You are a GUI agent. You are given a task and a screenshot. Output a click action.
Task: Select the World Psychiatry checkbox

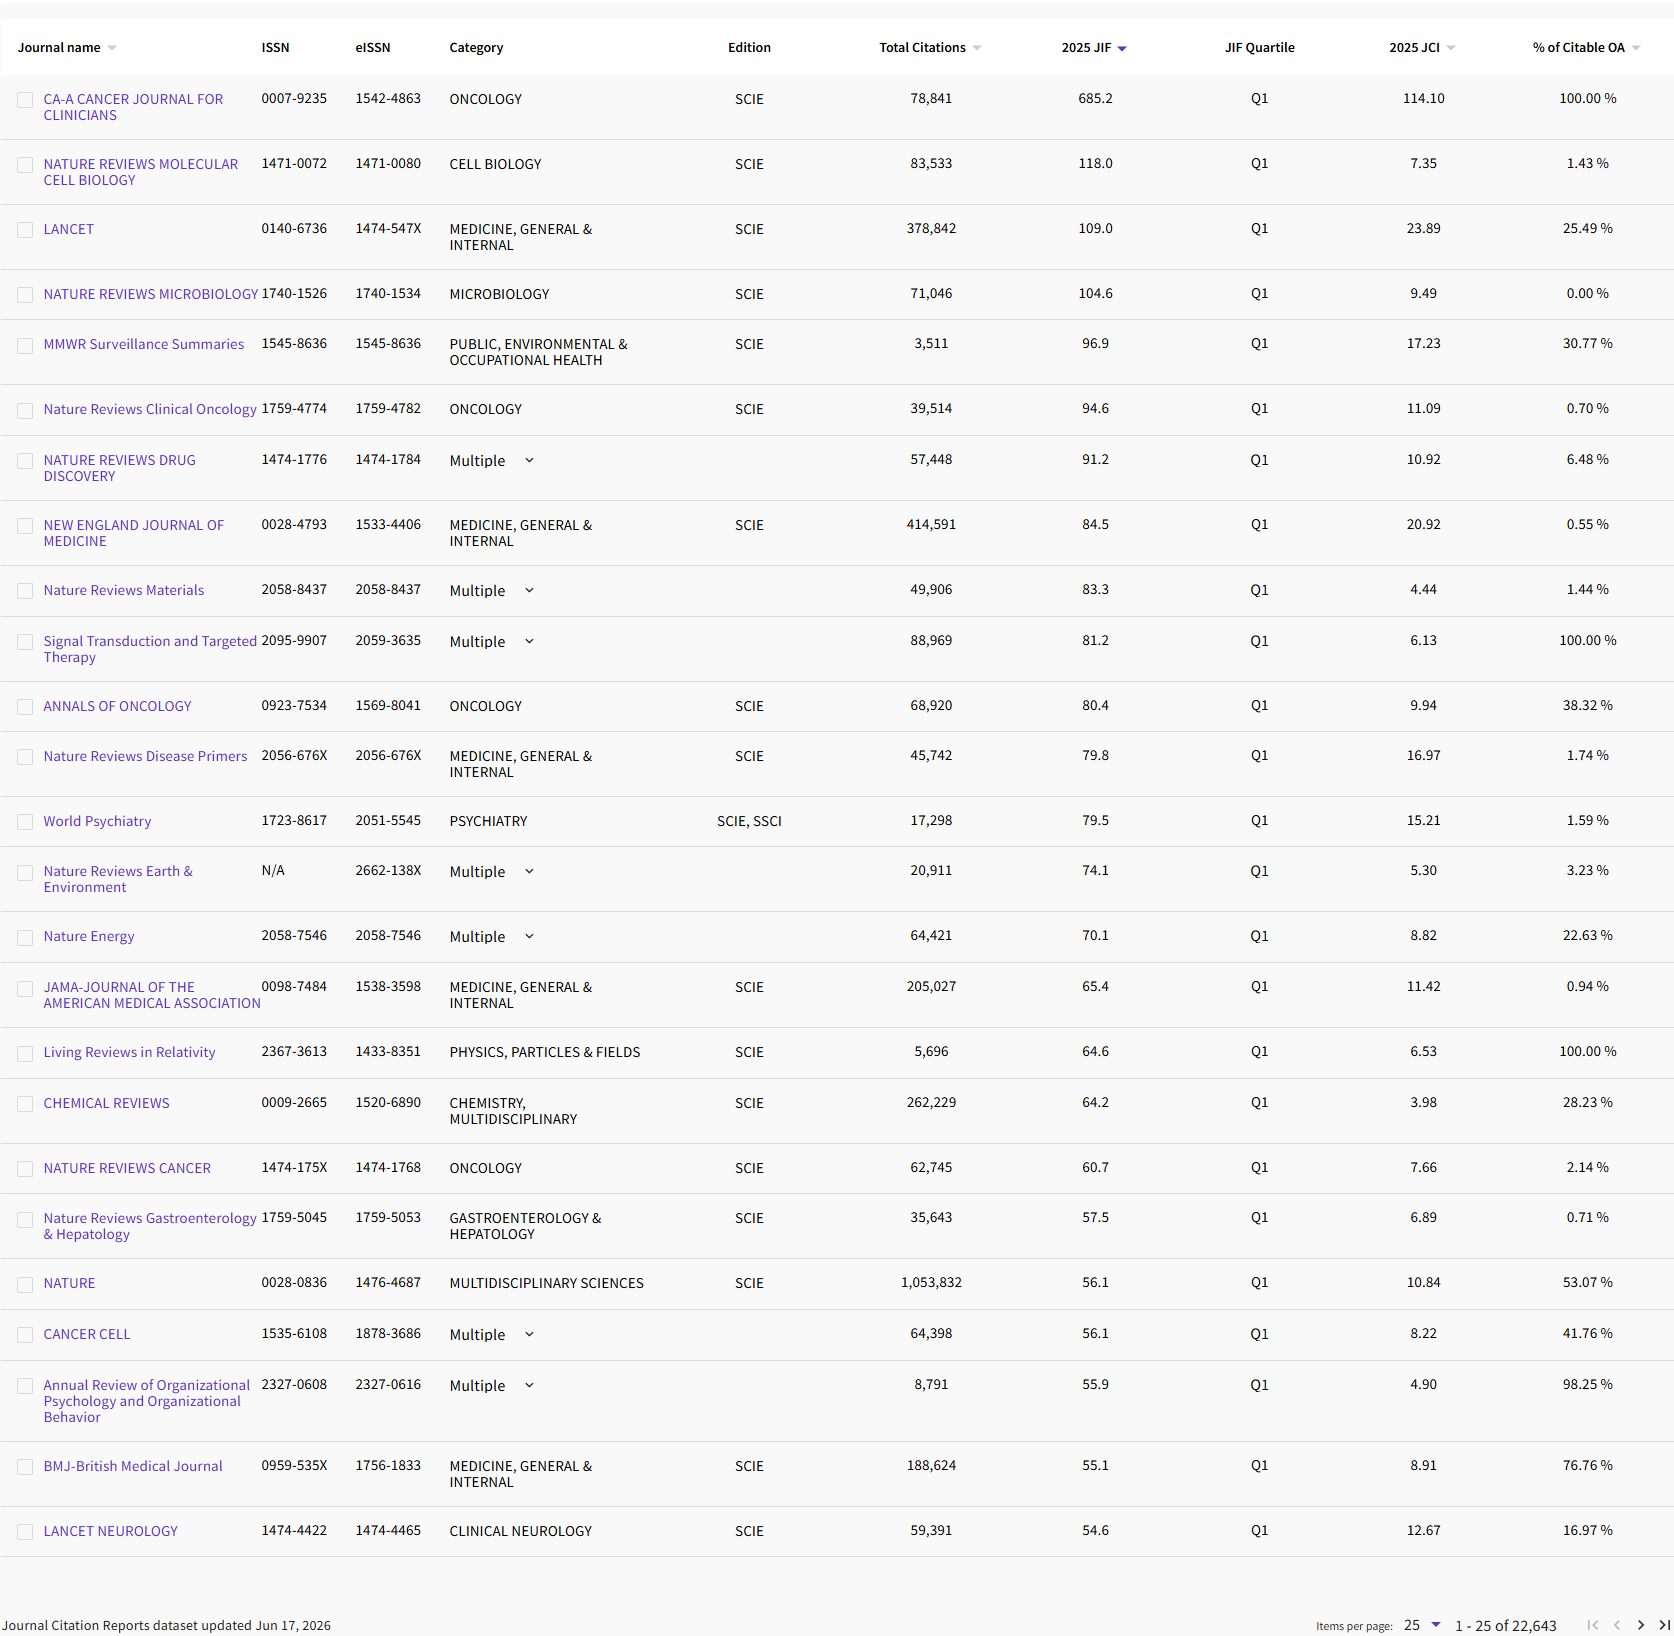click(25, 822)
